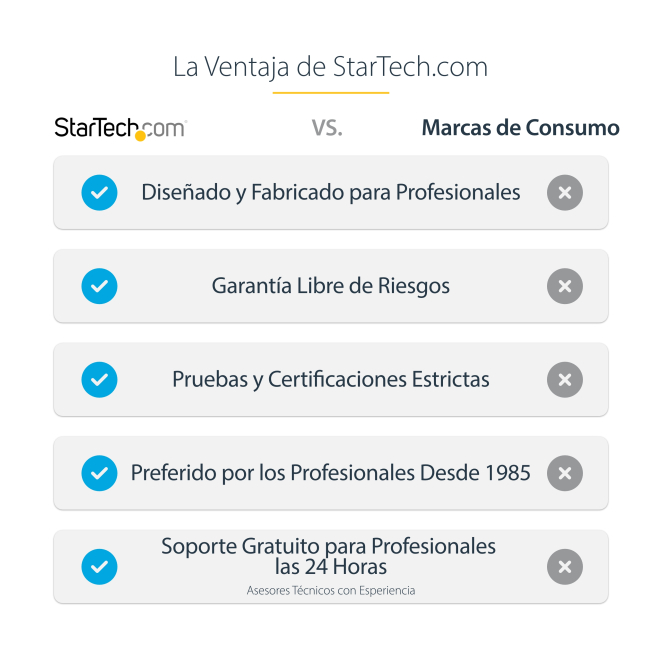This screenshot has height=662, width=662.
Task: Click gray X beside Garantía Libre de Riesgos
Action: (565, 286)
